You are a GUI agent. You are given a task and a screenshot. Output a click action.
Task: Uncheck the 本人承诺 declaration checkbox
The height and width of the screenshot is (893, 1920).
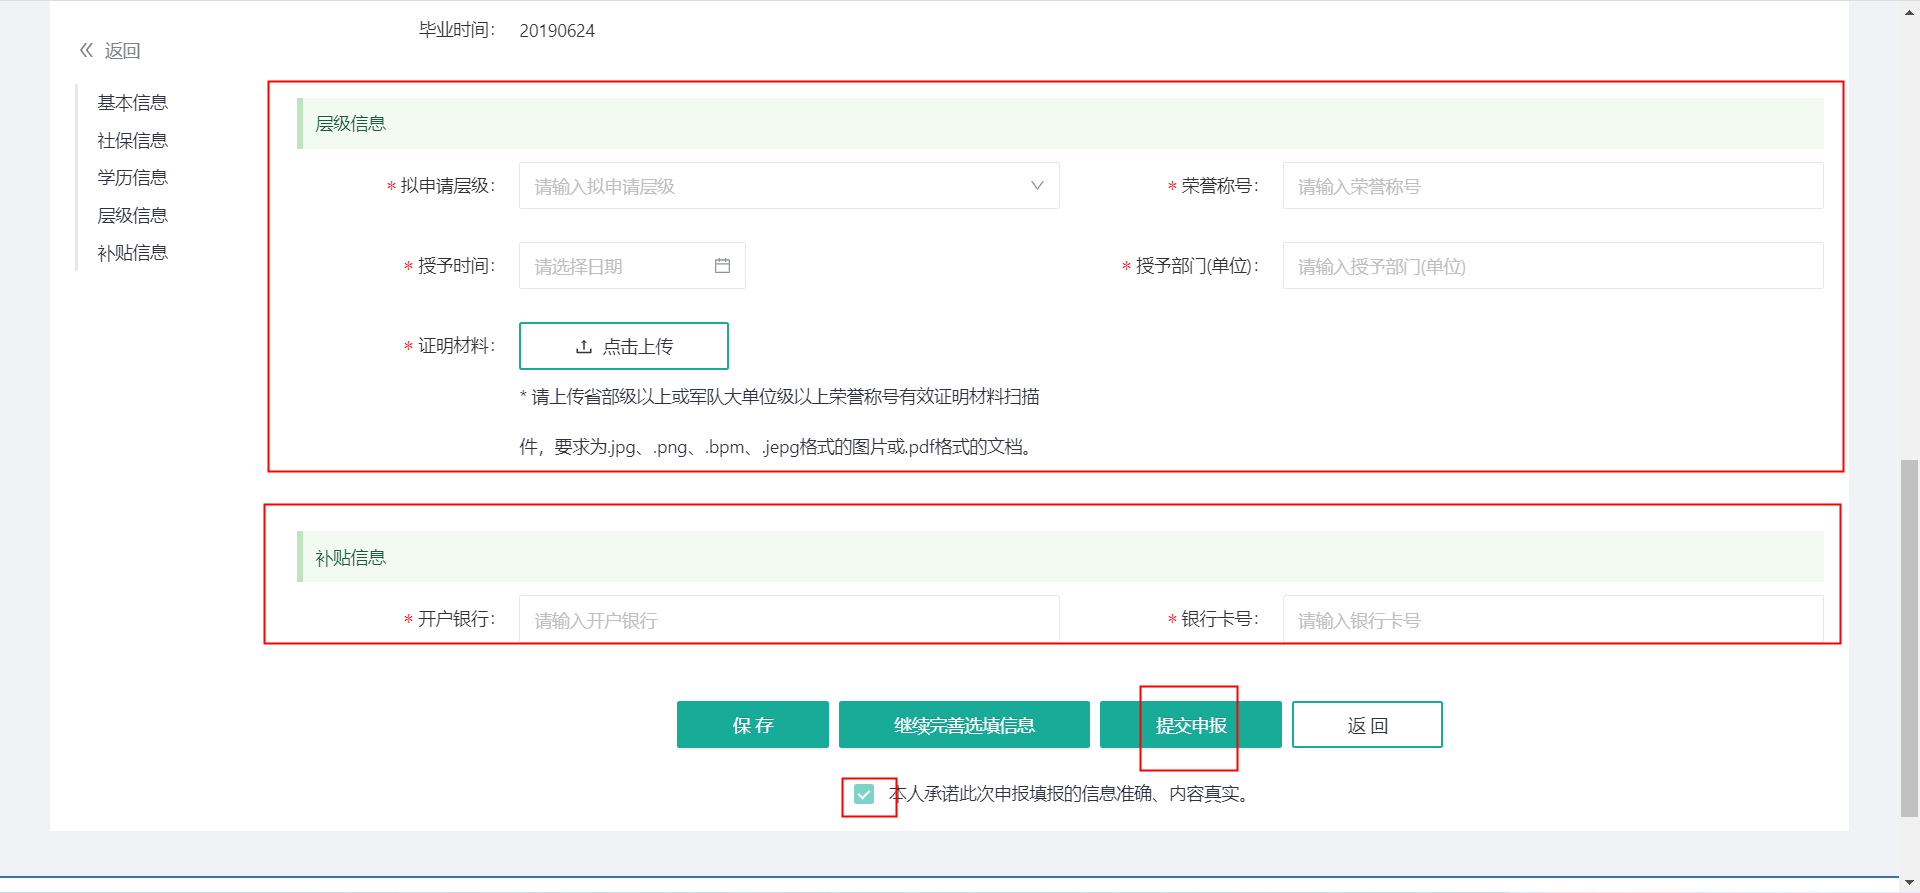(x=864, y=794)
